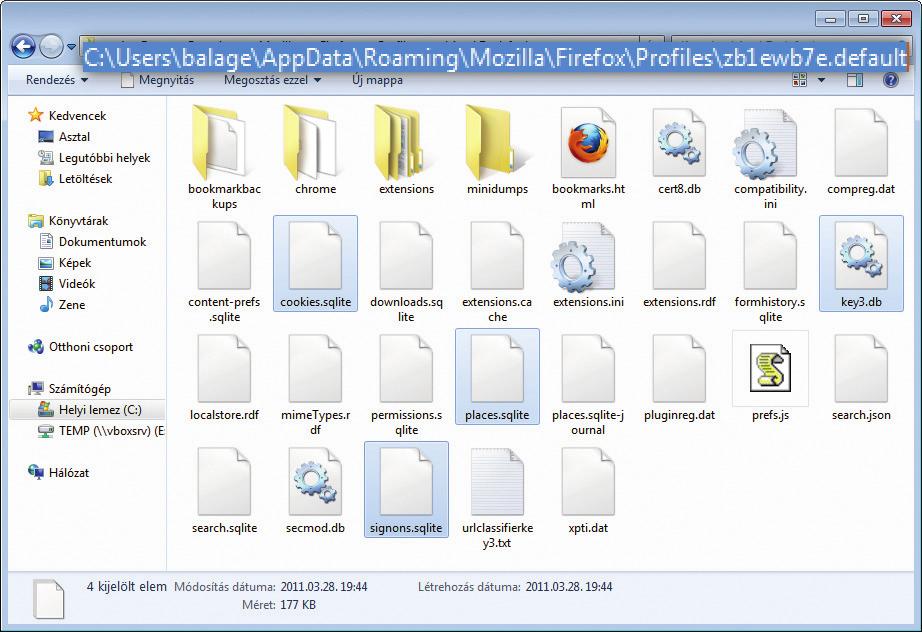Open Könyvtárak in navigation pane
The width and height of the screenshot is (922, 632).
[68, 221]
